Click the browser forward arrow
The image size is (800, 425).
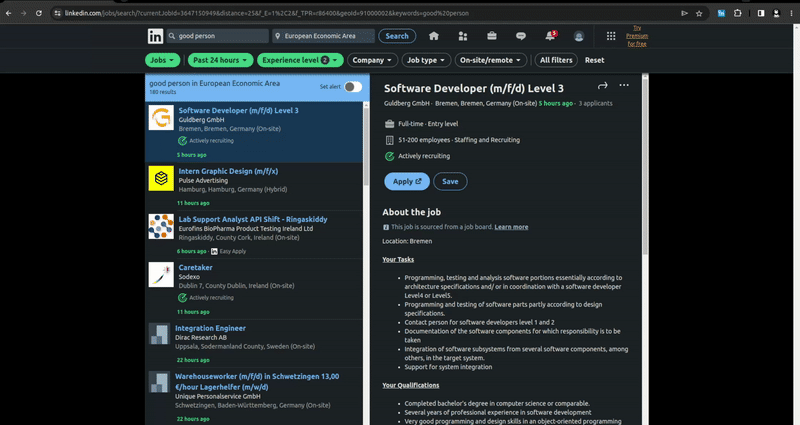point(23,13)
